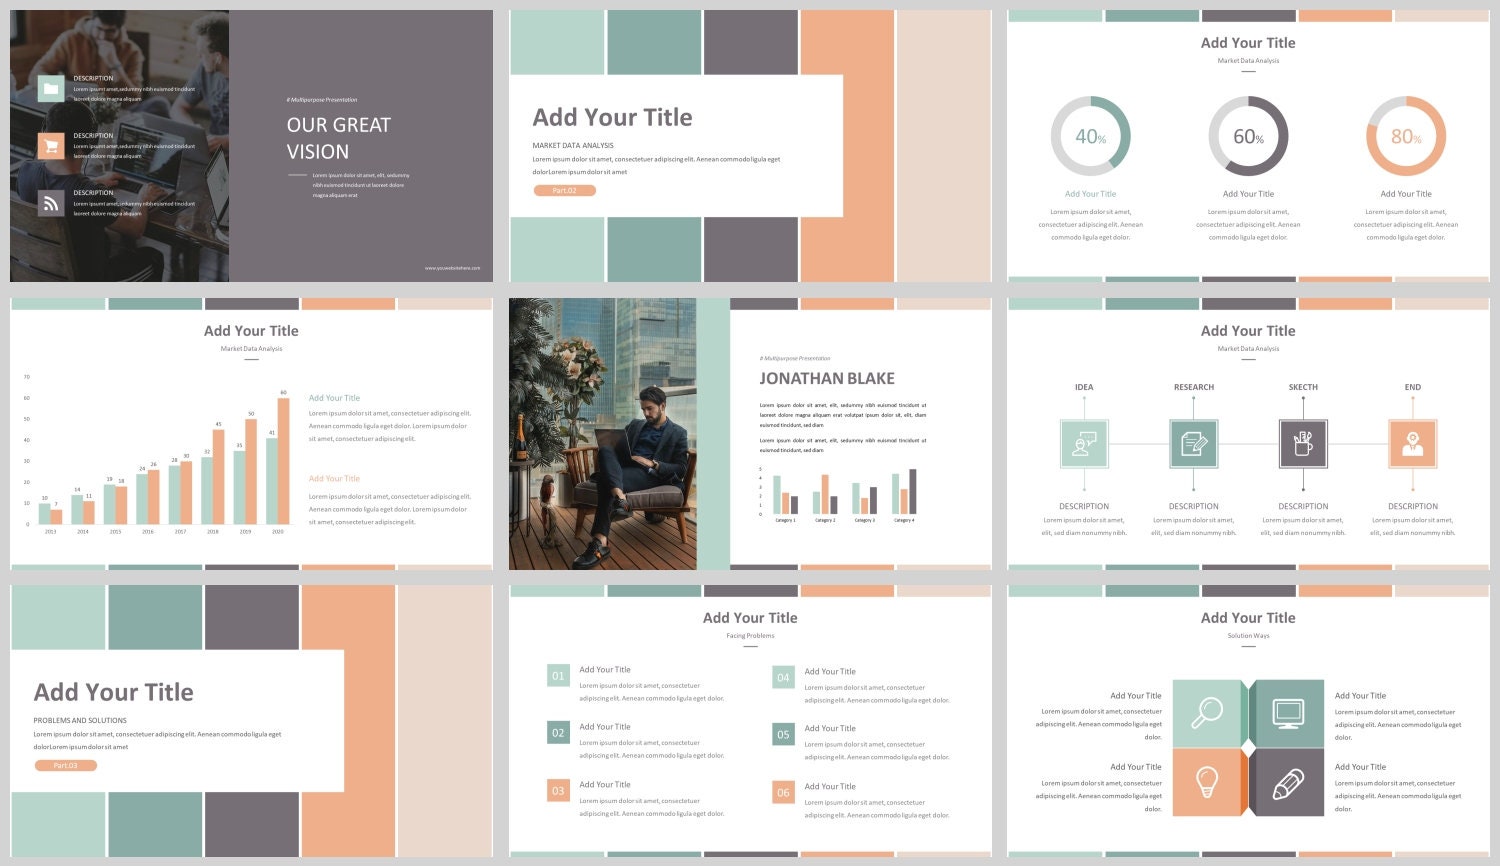This screenshot has height=866, width=1500.
Task: Click the Part.03 pill label
Action: (x=66, y=765)
